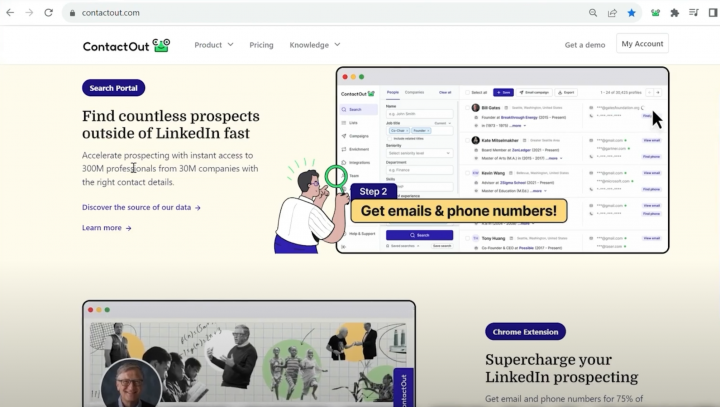Click Get a demo link
The image size is (720, 407).
pos(585,45)
